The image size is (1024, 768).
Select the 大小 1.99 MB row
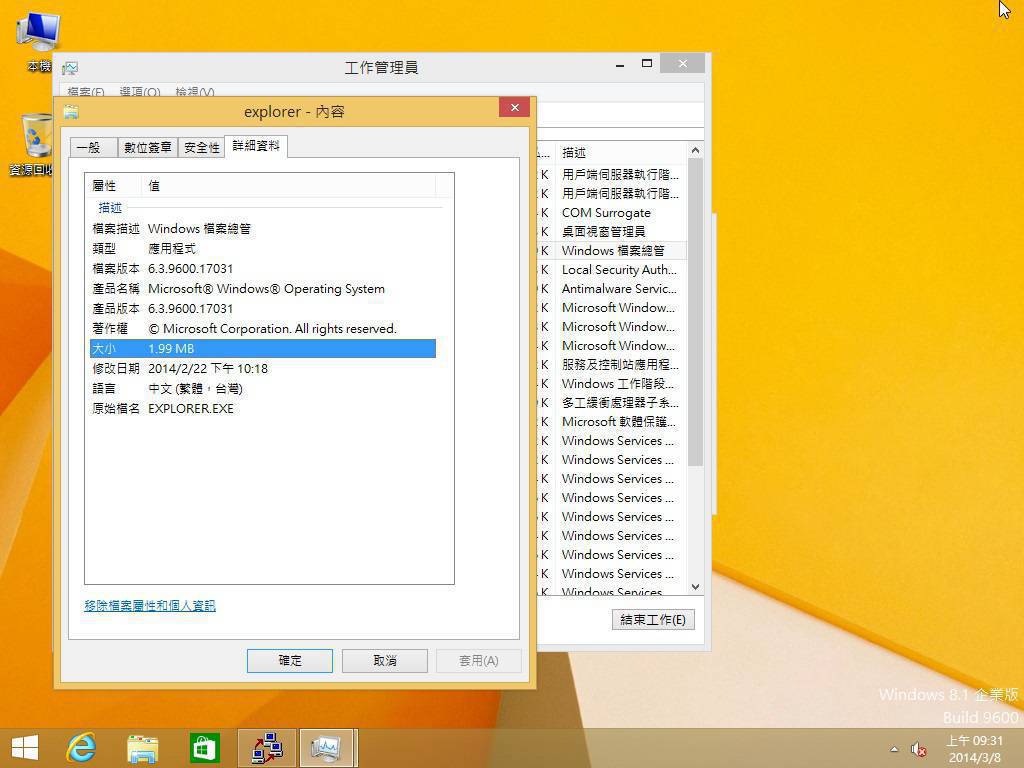[x=263, y=349]
